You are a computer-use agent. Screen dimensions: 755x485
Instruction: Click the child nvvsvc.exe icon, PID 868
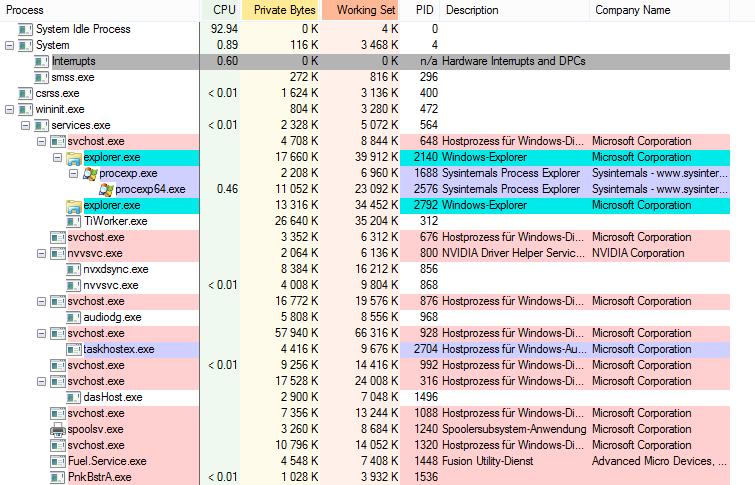click(x=73, y=286)
